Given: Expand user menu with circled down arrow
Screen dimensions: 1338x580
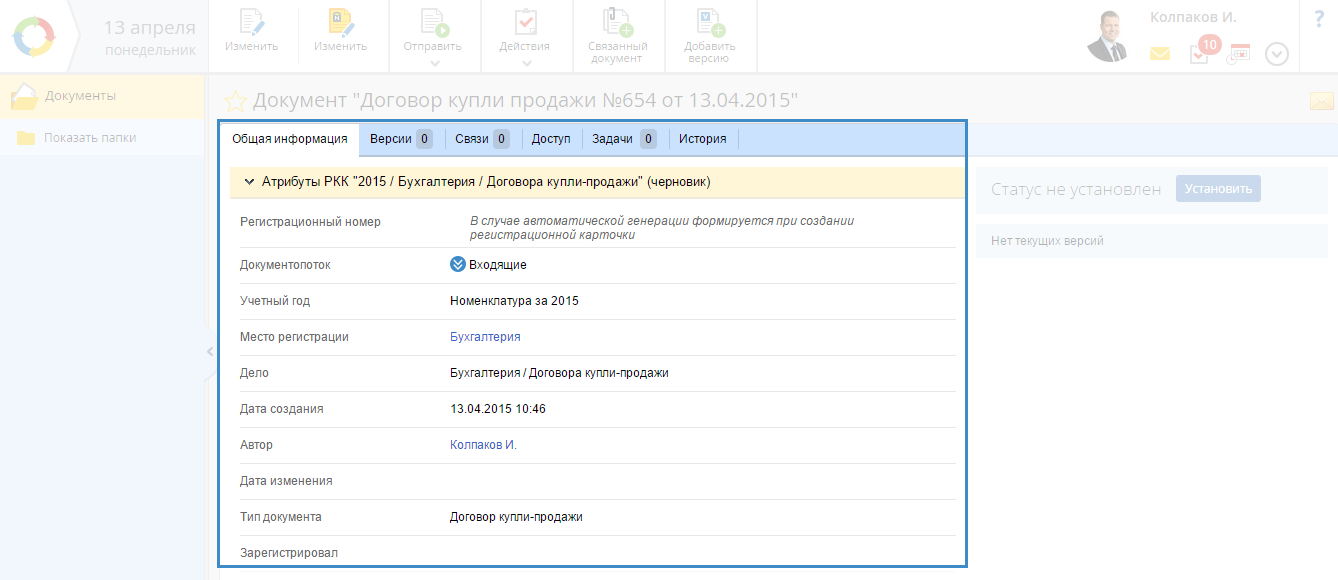Looking at the screenshot, I should tap(1277, 54).
